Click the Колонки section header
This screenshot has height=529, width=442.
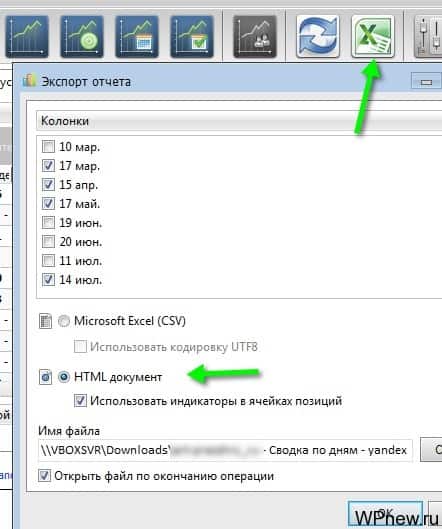click(x=239, y=121)
